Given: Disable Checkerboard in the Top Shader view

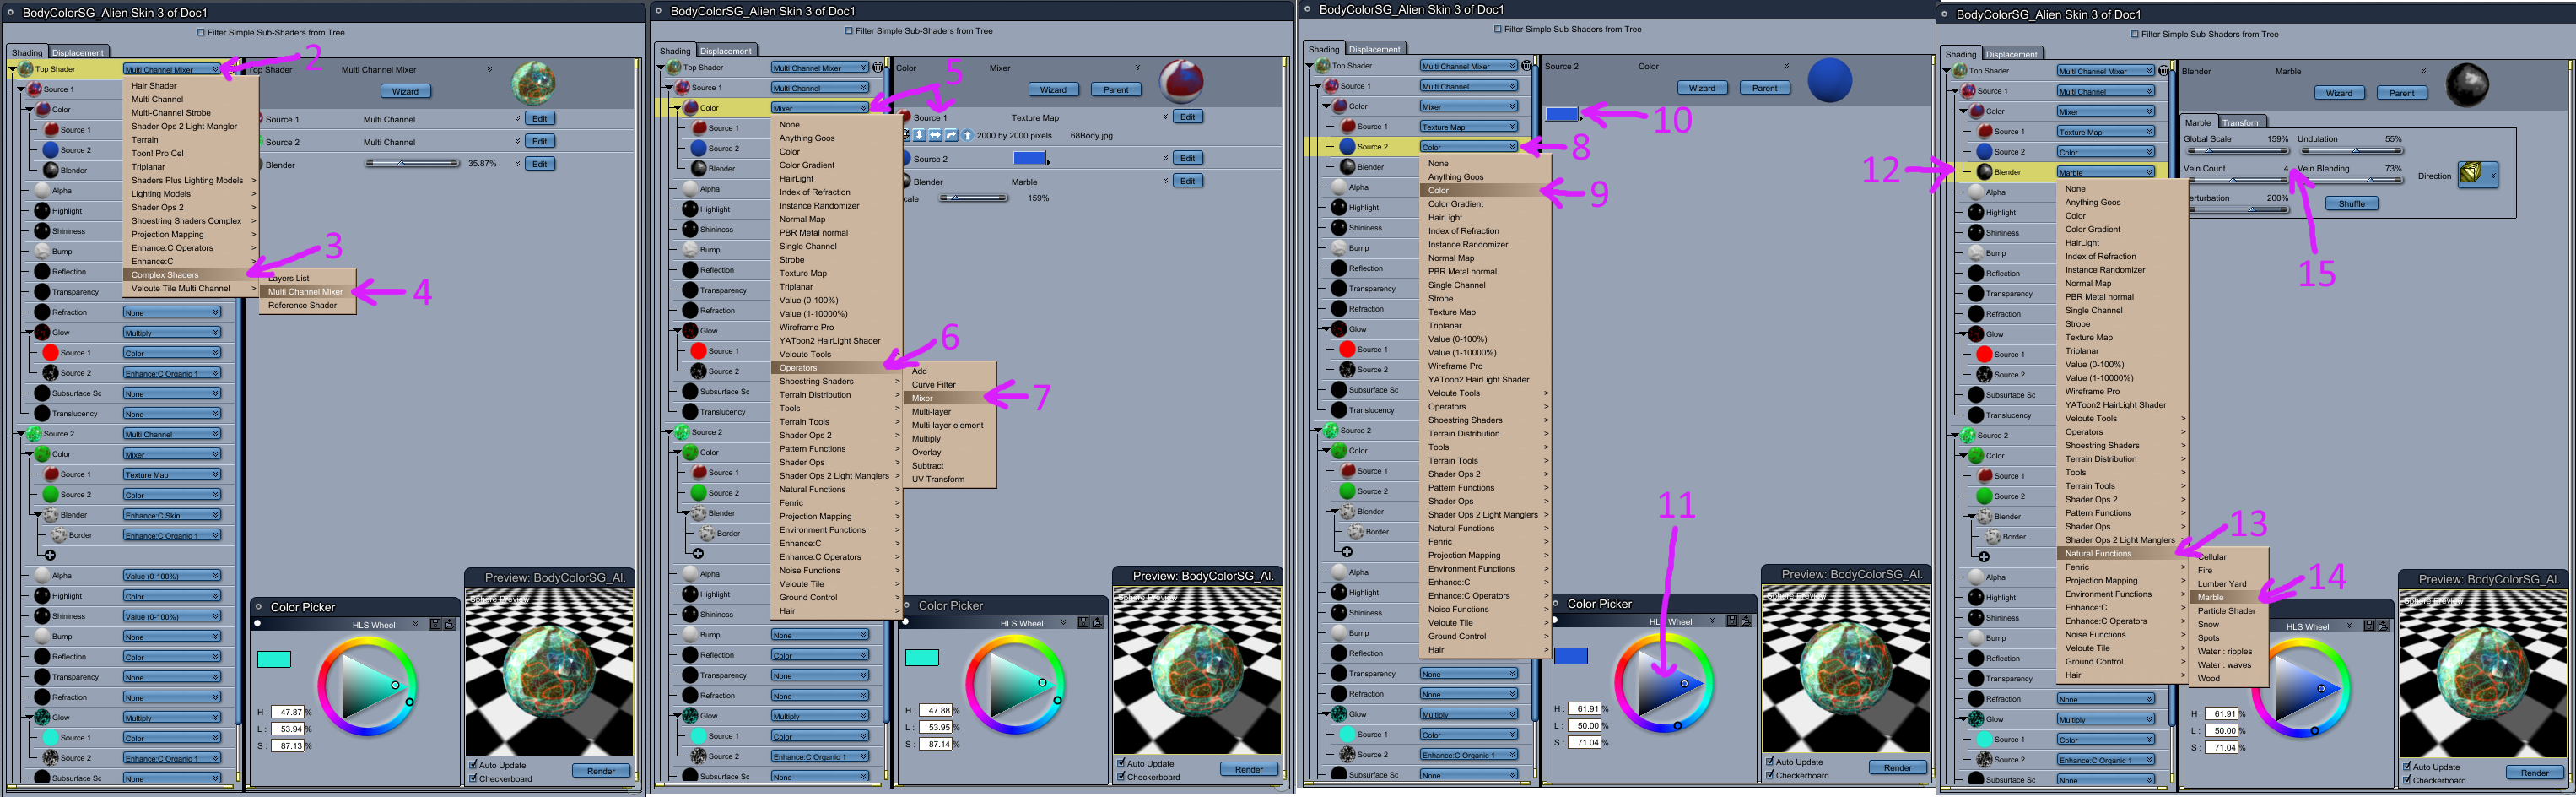Looking at the screenshot, I should click(474, 778).
